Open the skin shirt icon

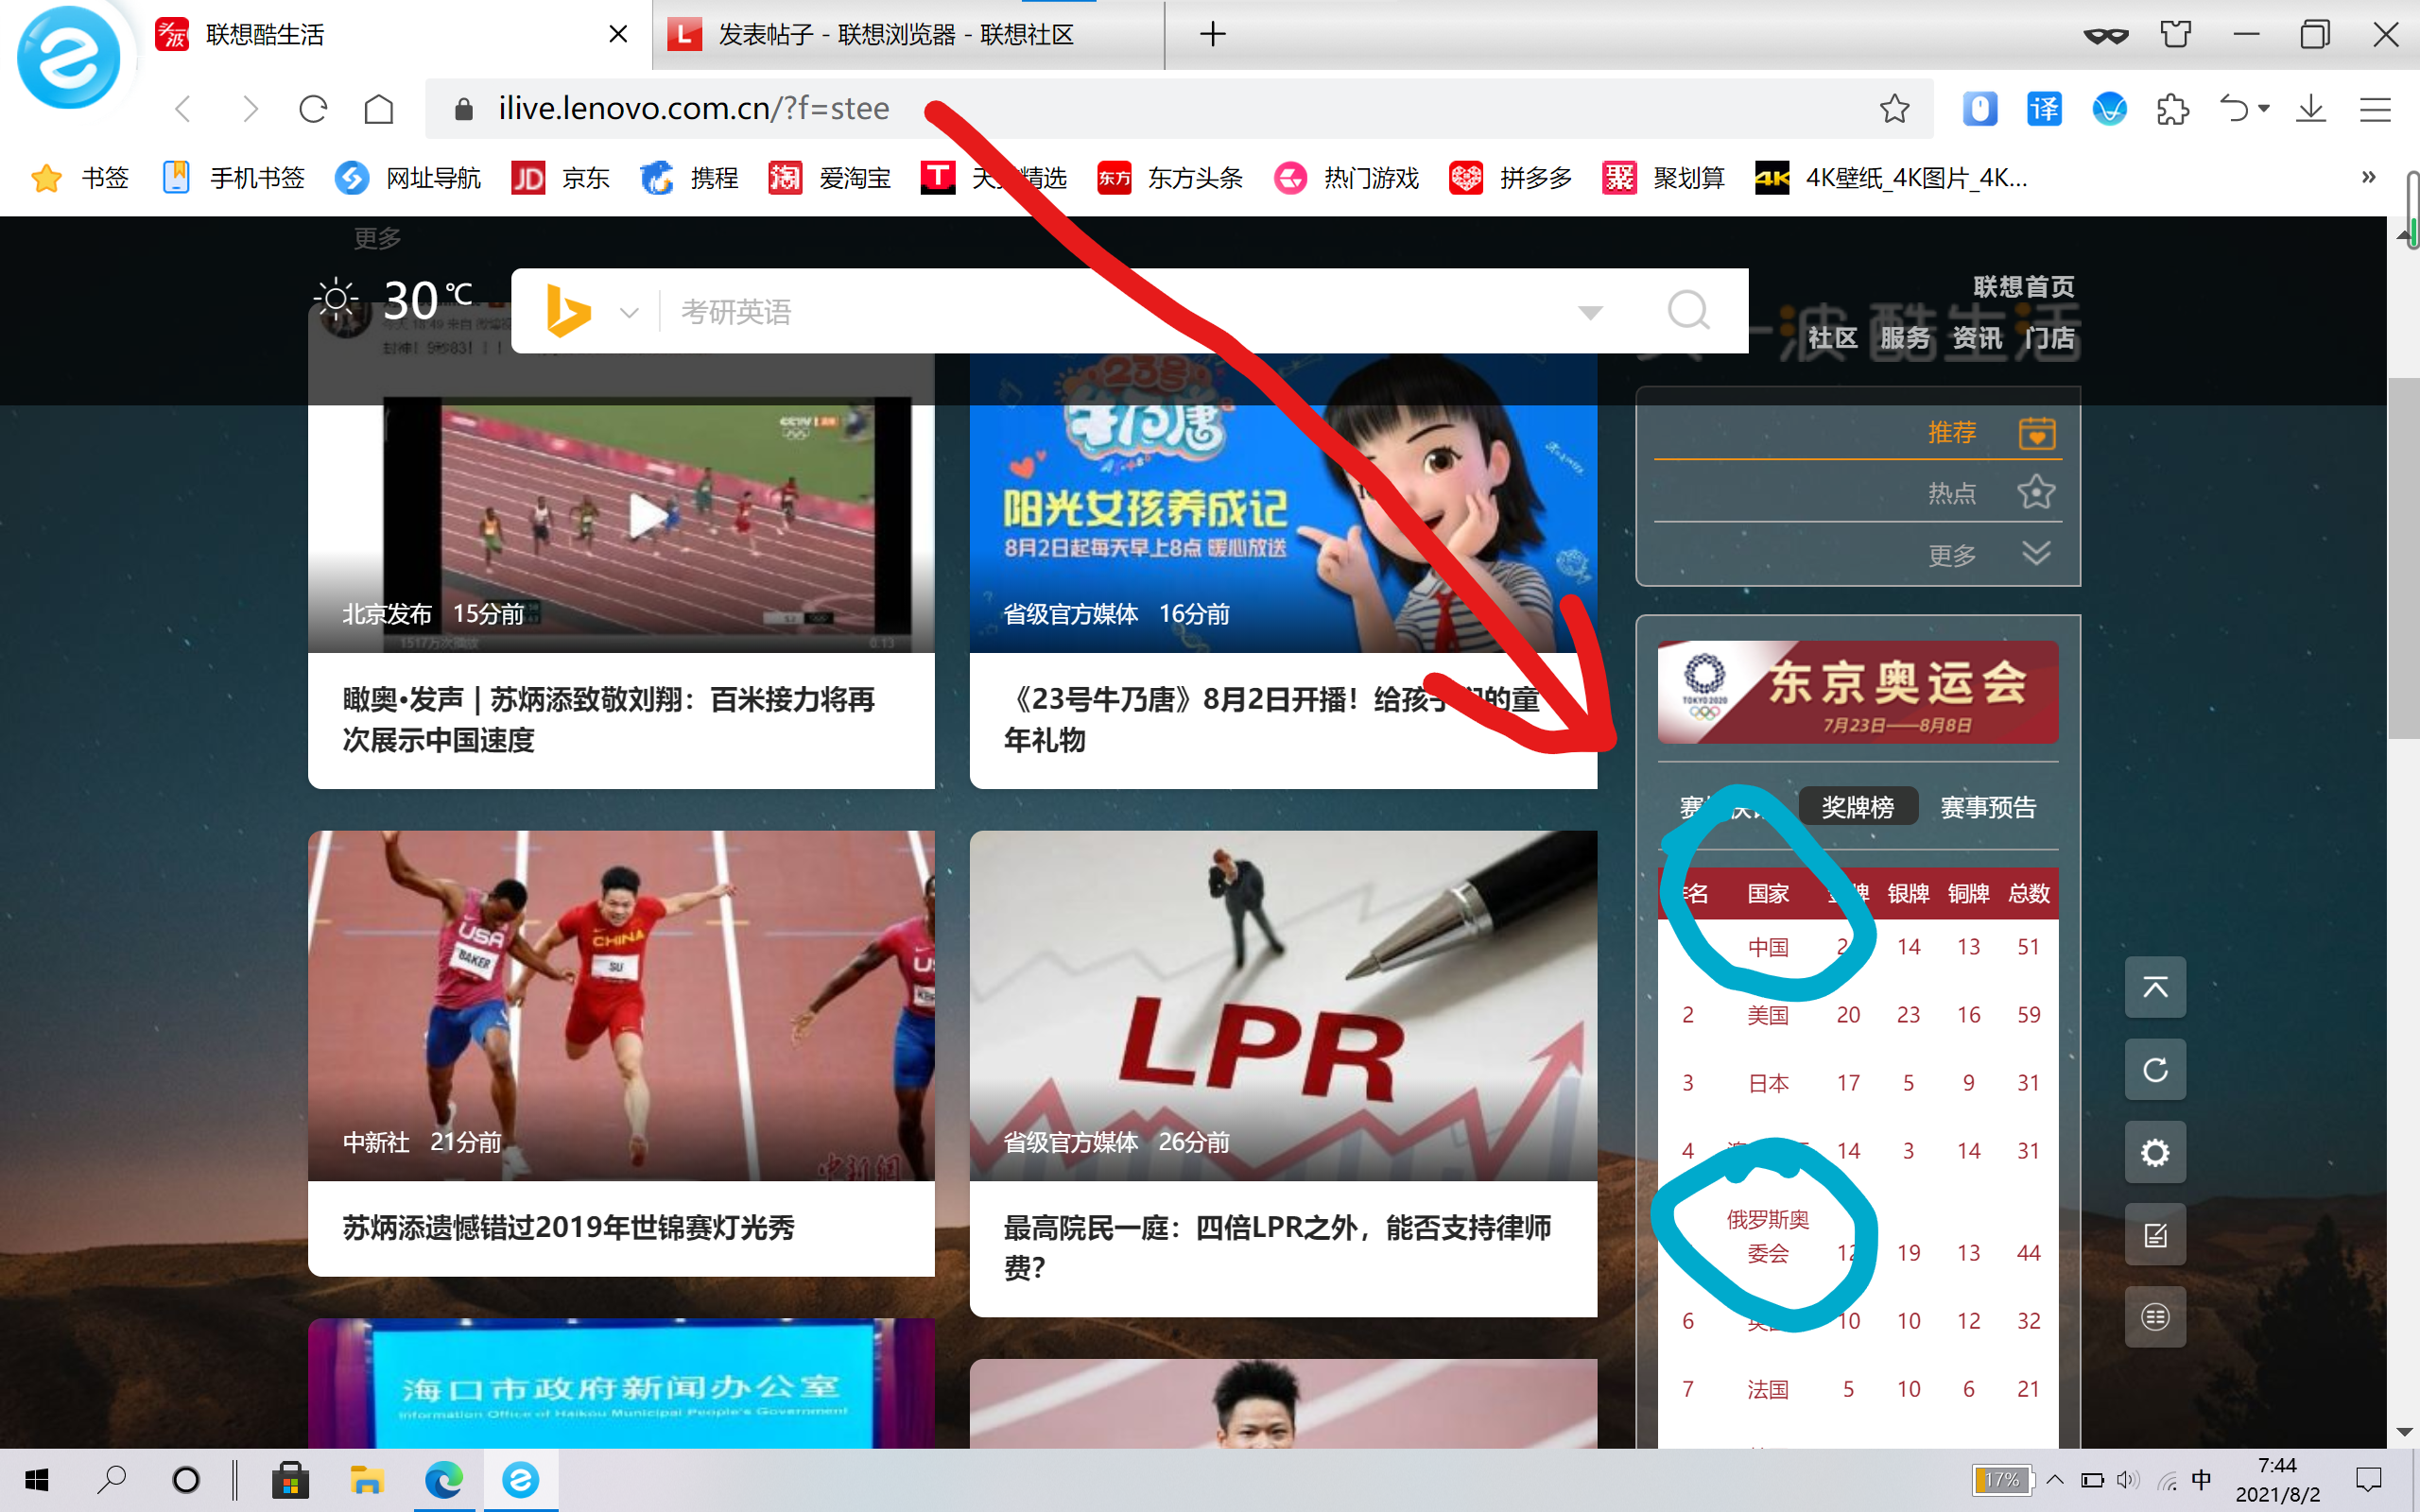tap(2176, 34)
